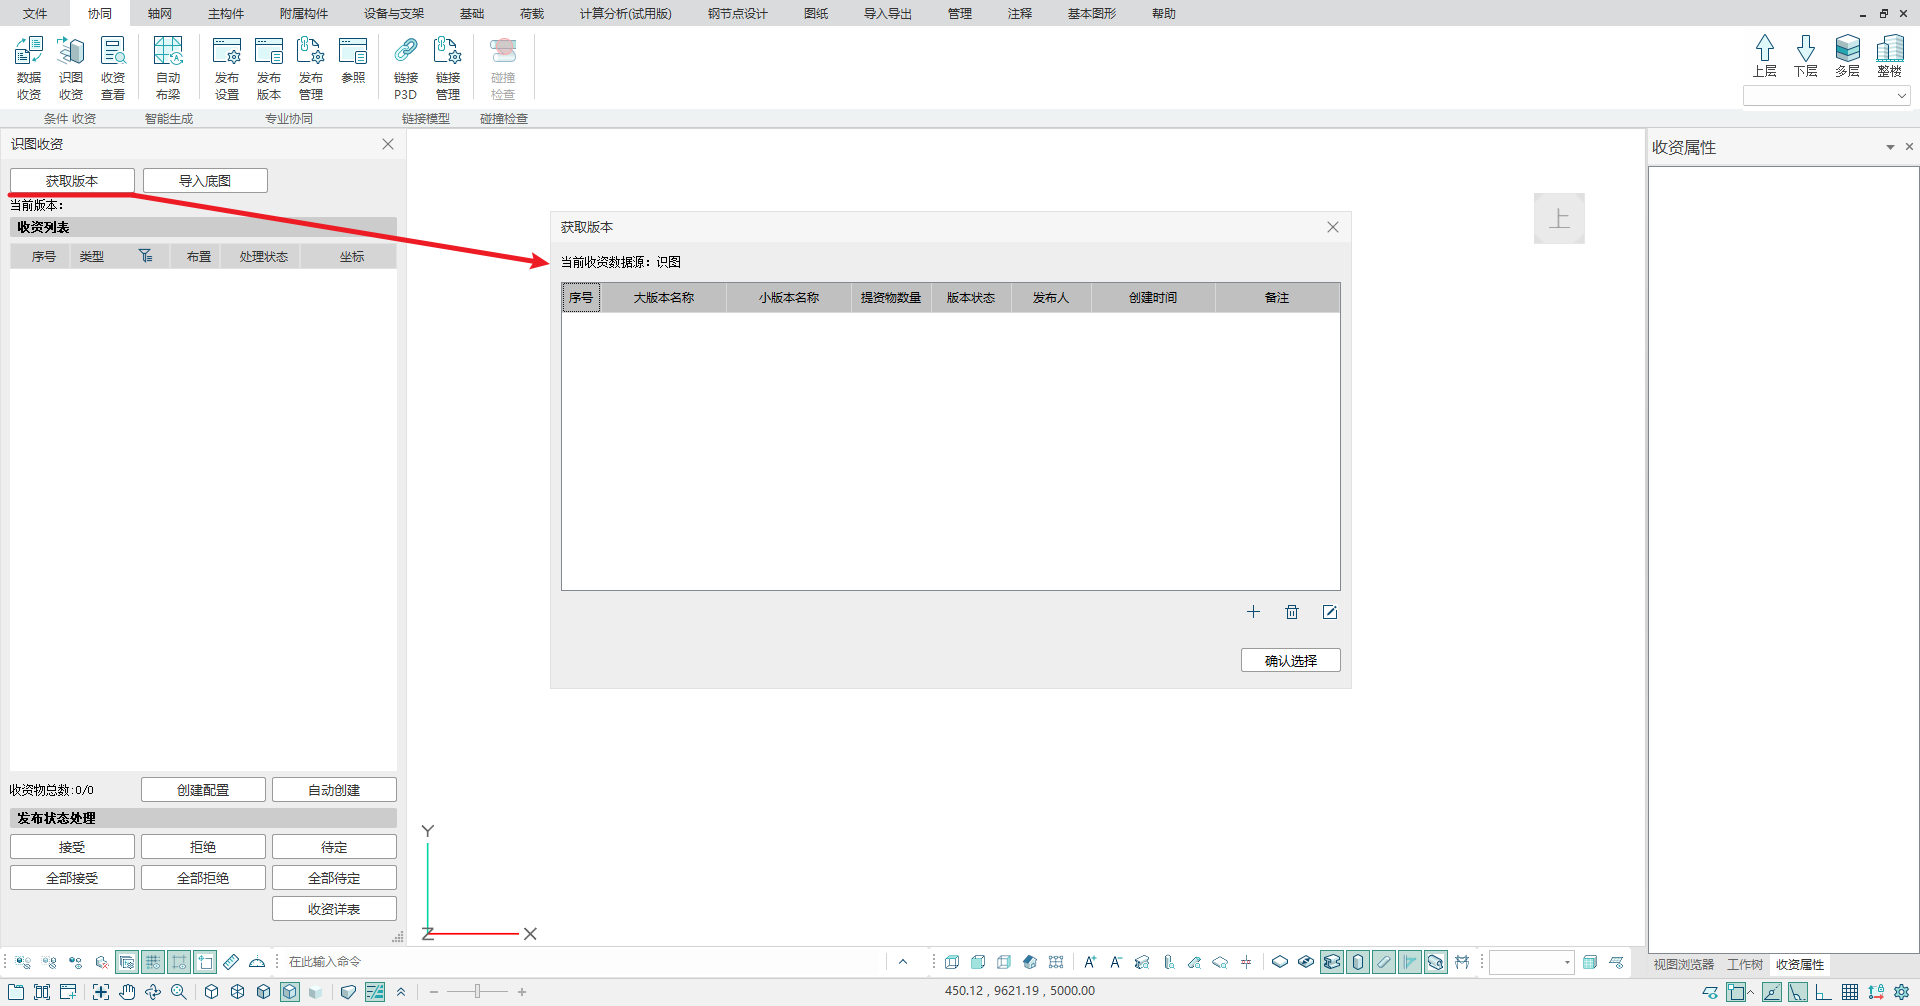
Task: Click the command input field 在此输入命令
Action: (585, 962)
